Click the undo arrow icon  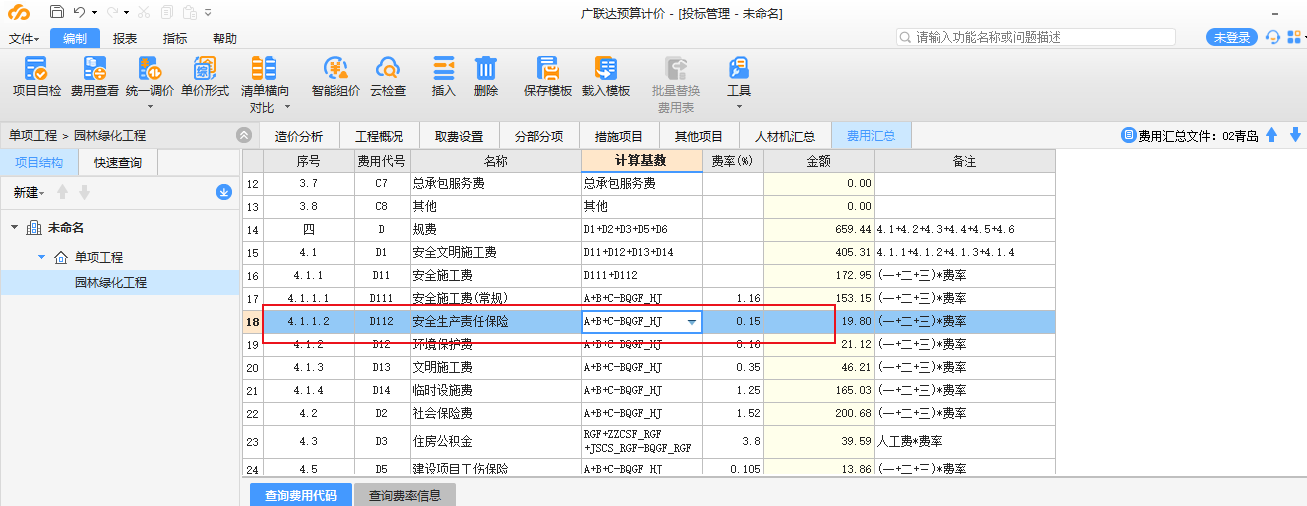pyautogui.click(x=79, y=13)
